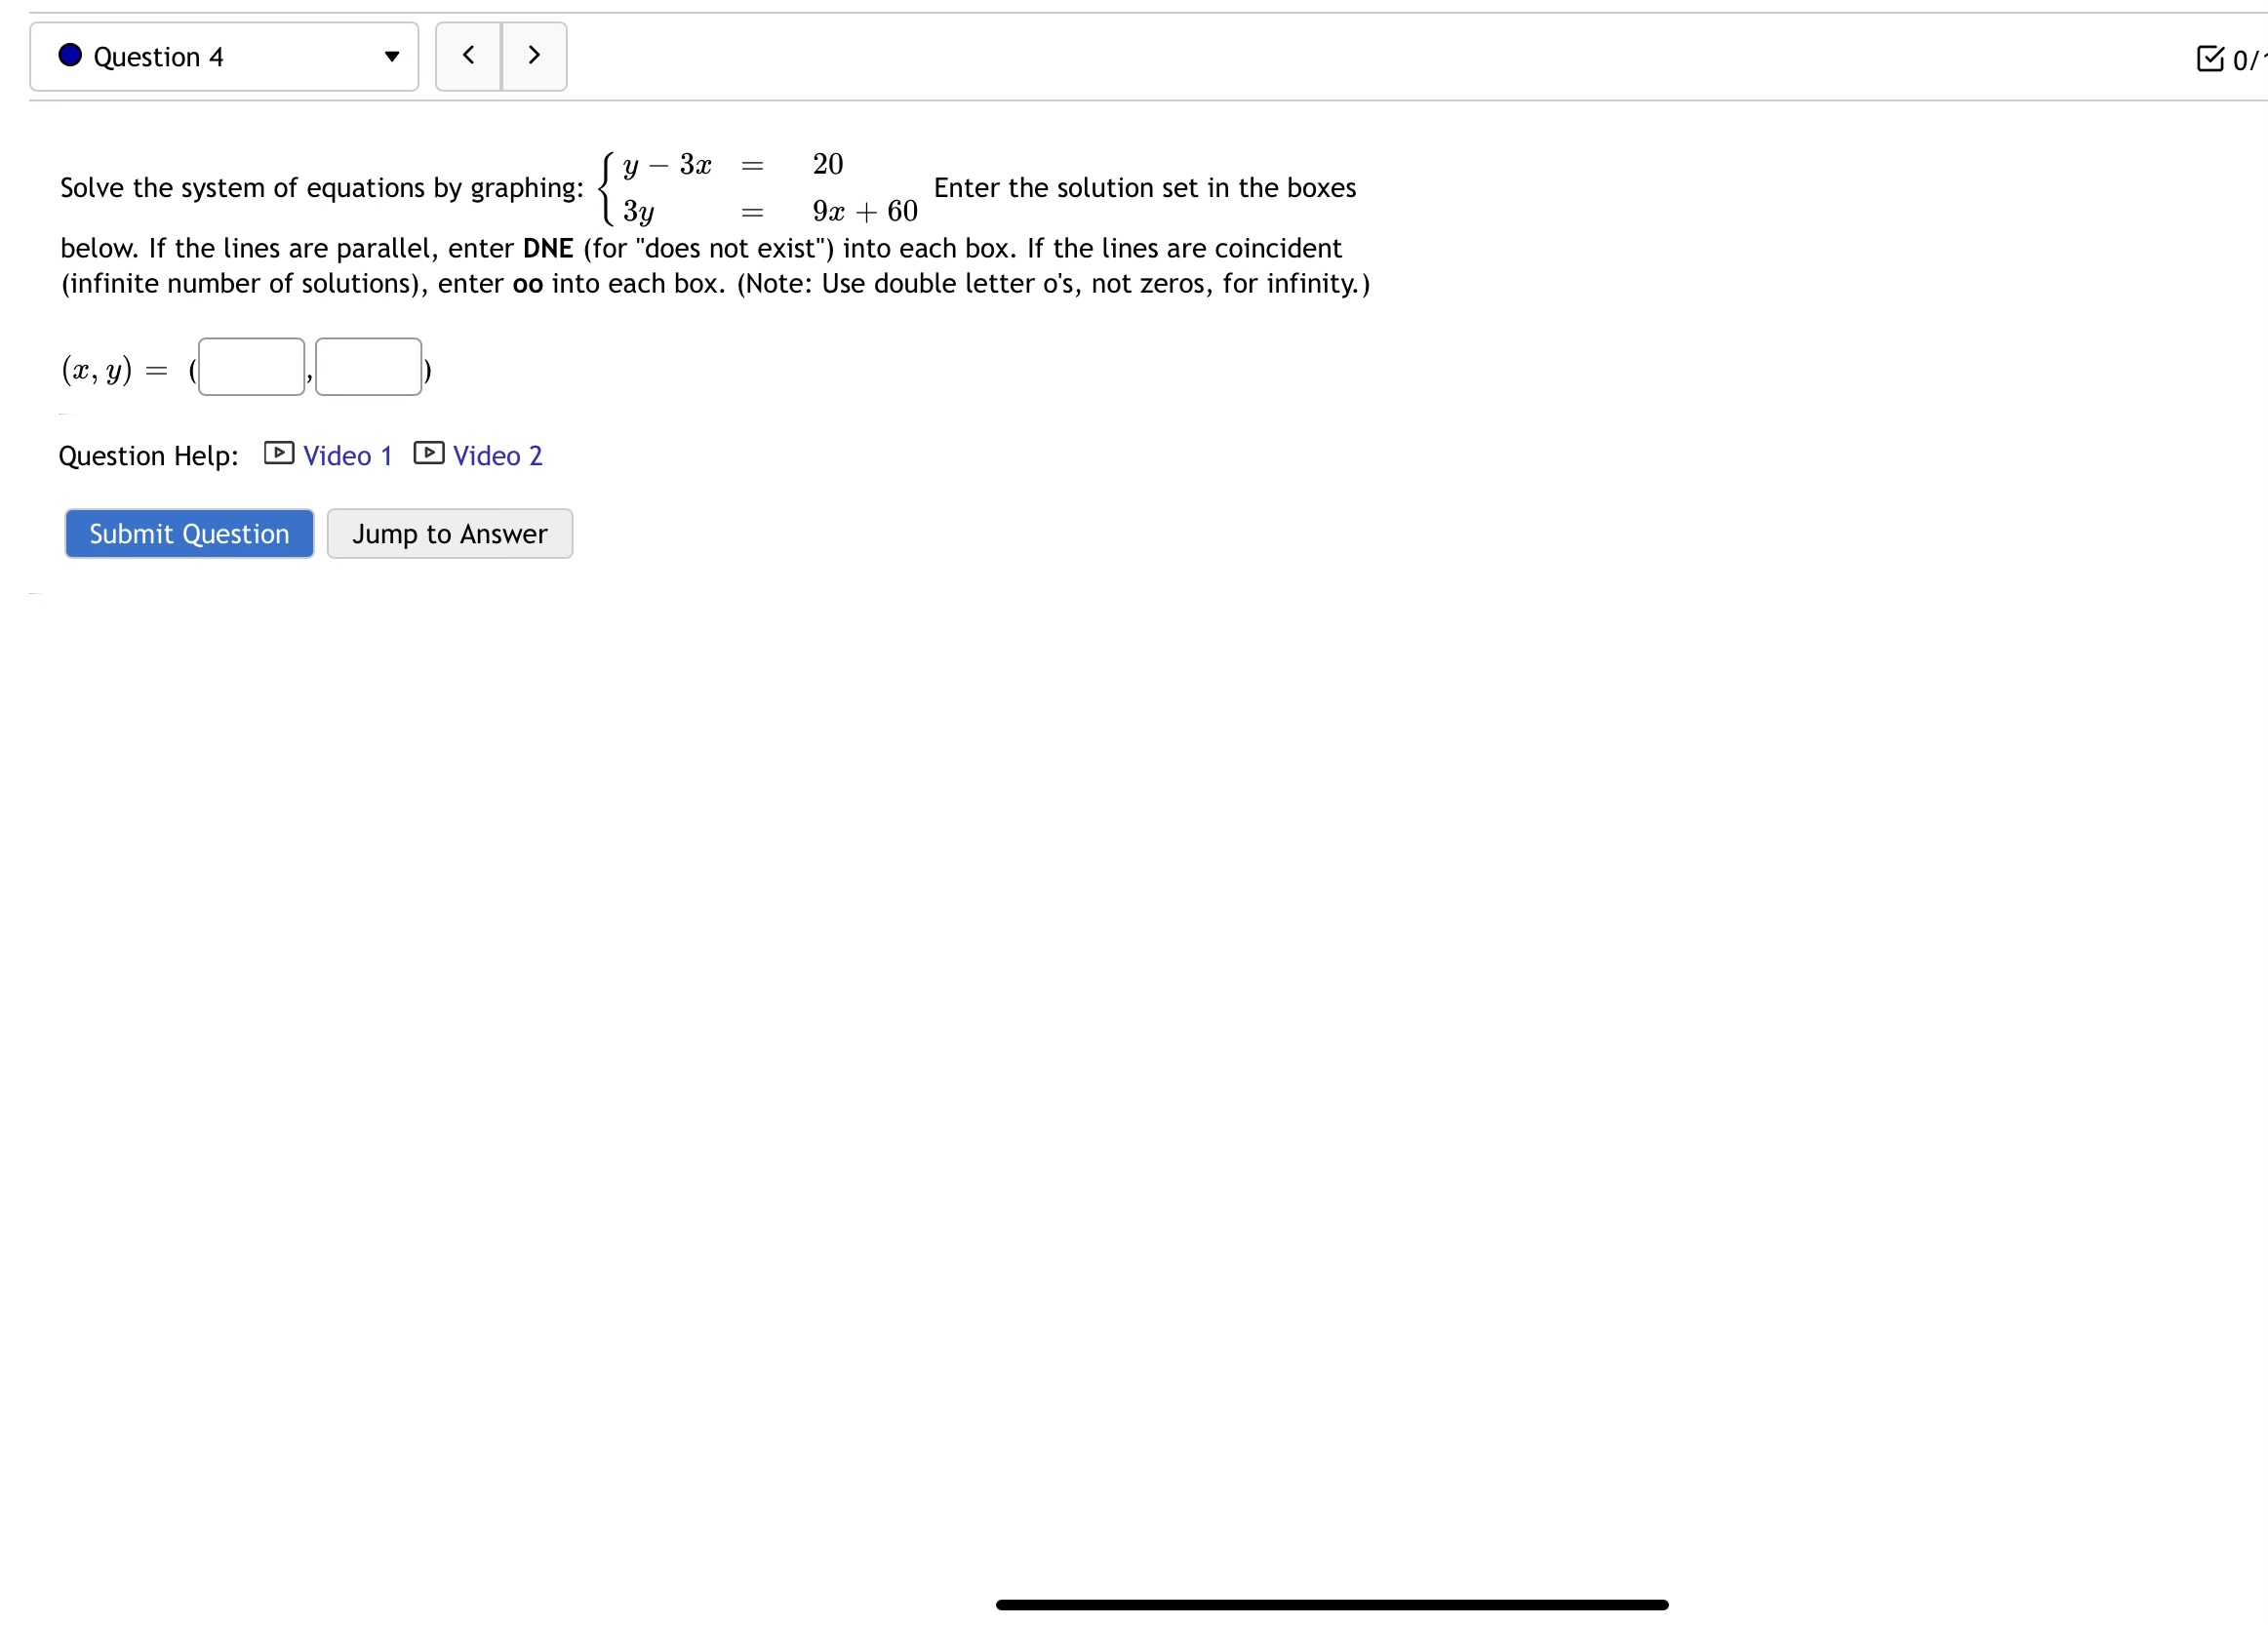The width and height of the screenshot is (2268, 1625).
Task: Go to the next question arrow
Action: tap(534, 56)
